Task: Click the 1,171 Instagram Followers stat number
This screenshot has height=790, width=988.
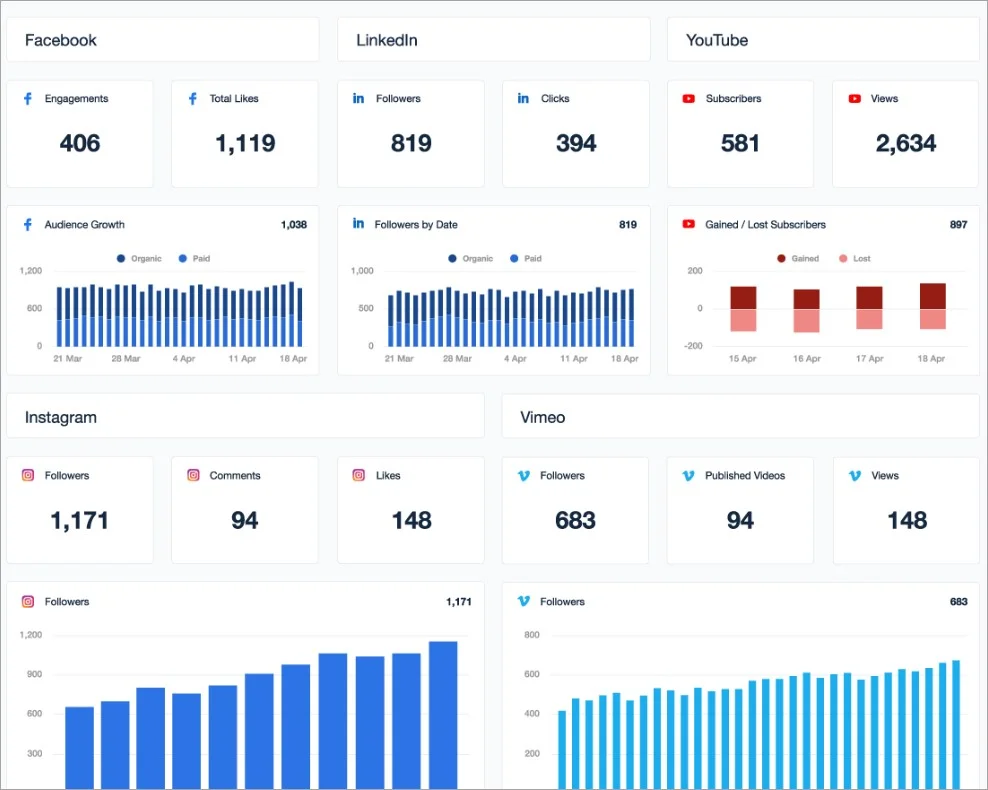Action: (x=80, y=520)
